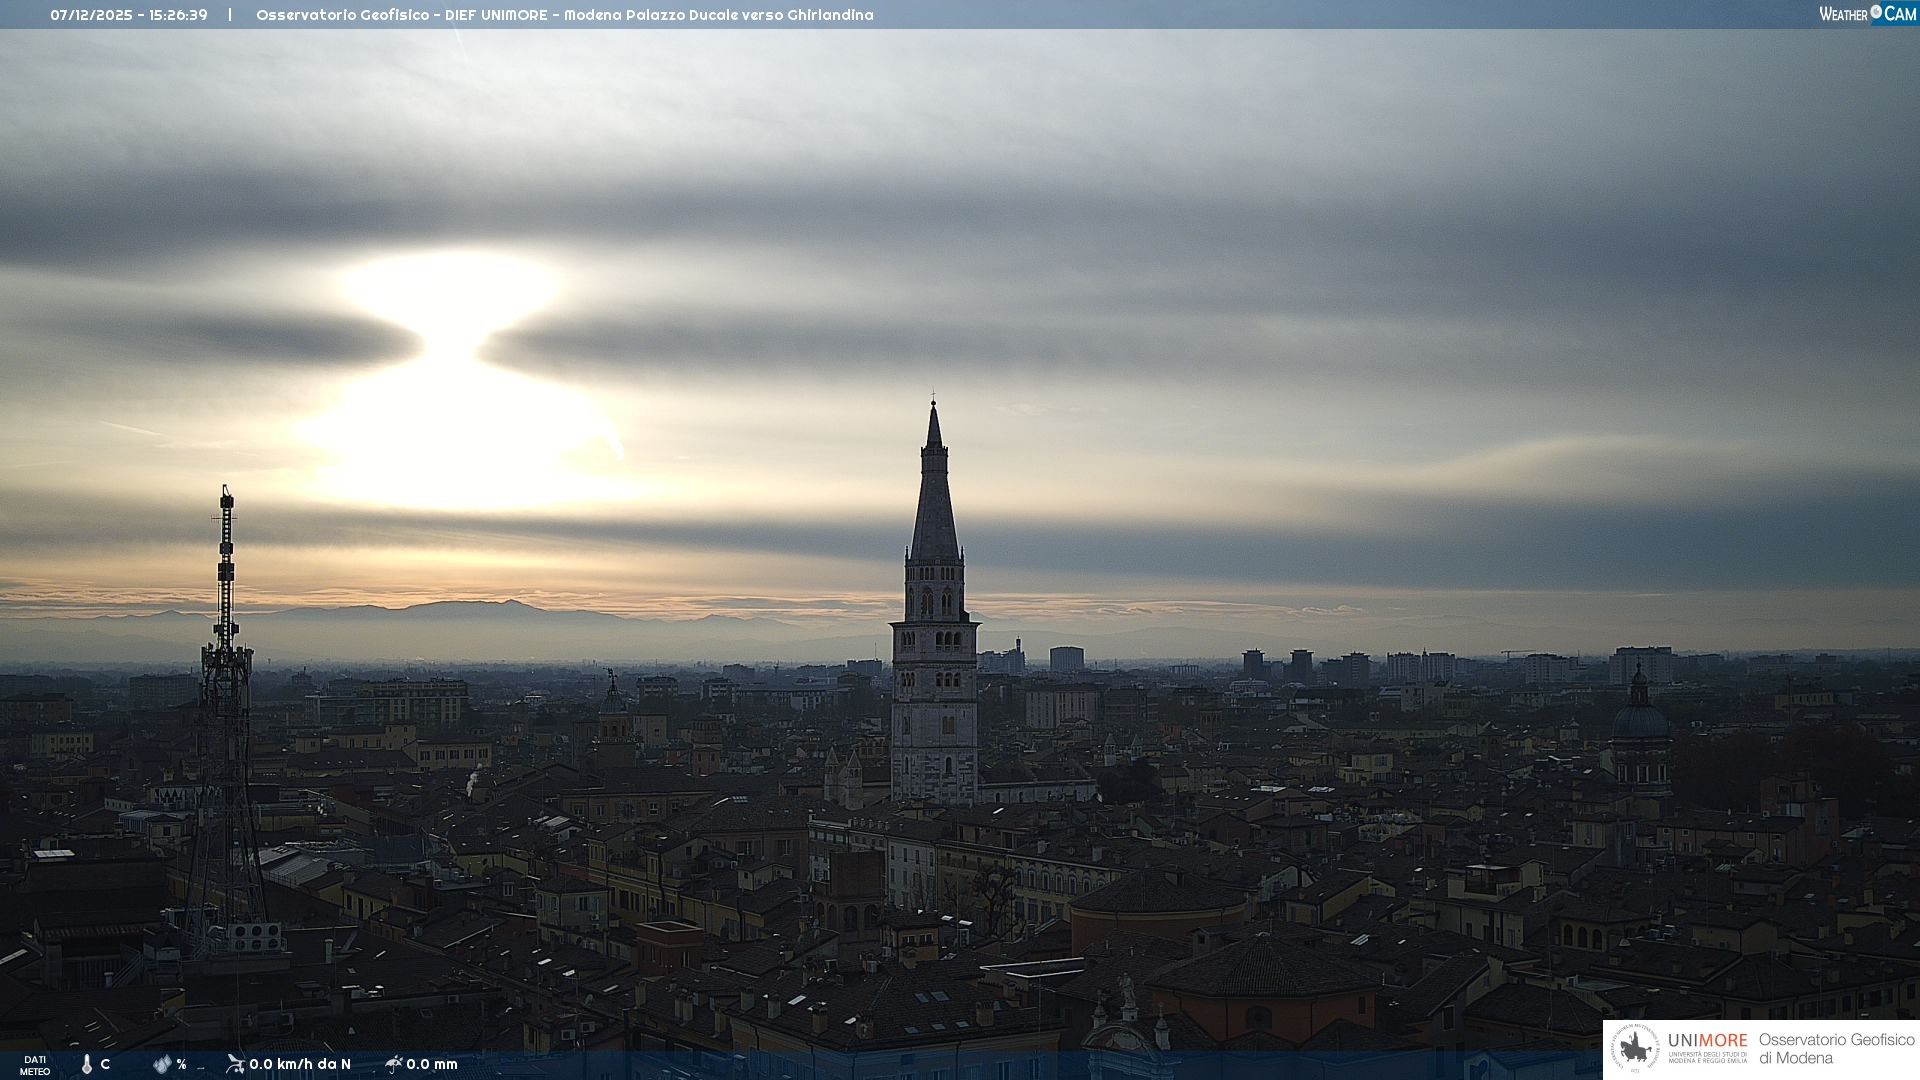Image resolution: width=1920 pixels, height=1080 pixels.
Task: Click the timestamp 07/12/2025 - 15:26:39
Action: (x=129, y=15)
